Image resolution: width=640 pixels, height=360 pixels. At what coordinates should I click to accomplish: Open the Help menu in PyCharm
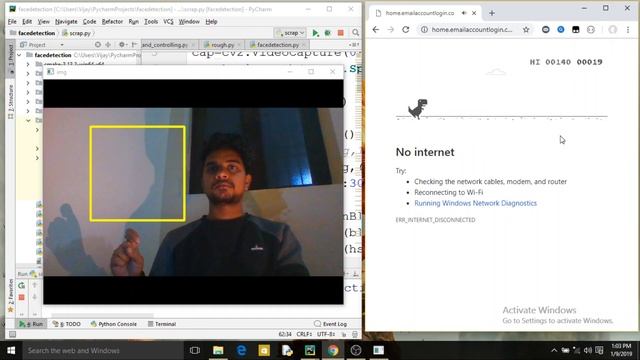pyautogui.click(x=211, y=22)
